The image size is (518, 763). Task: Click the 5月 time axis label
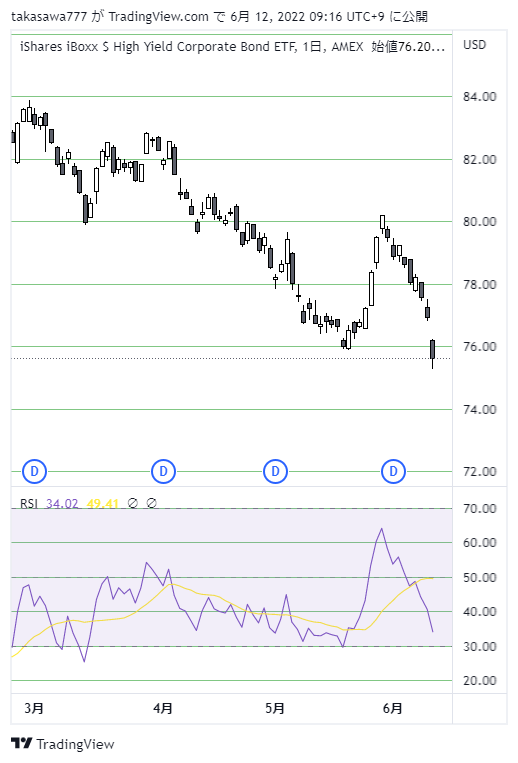[x=275, y=708]
